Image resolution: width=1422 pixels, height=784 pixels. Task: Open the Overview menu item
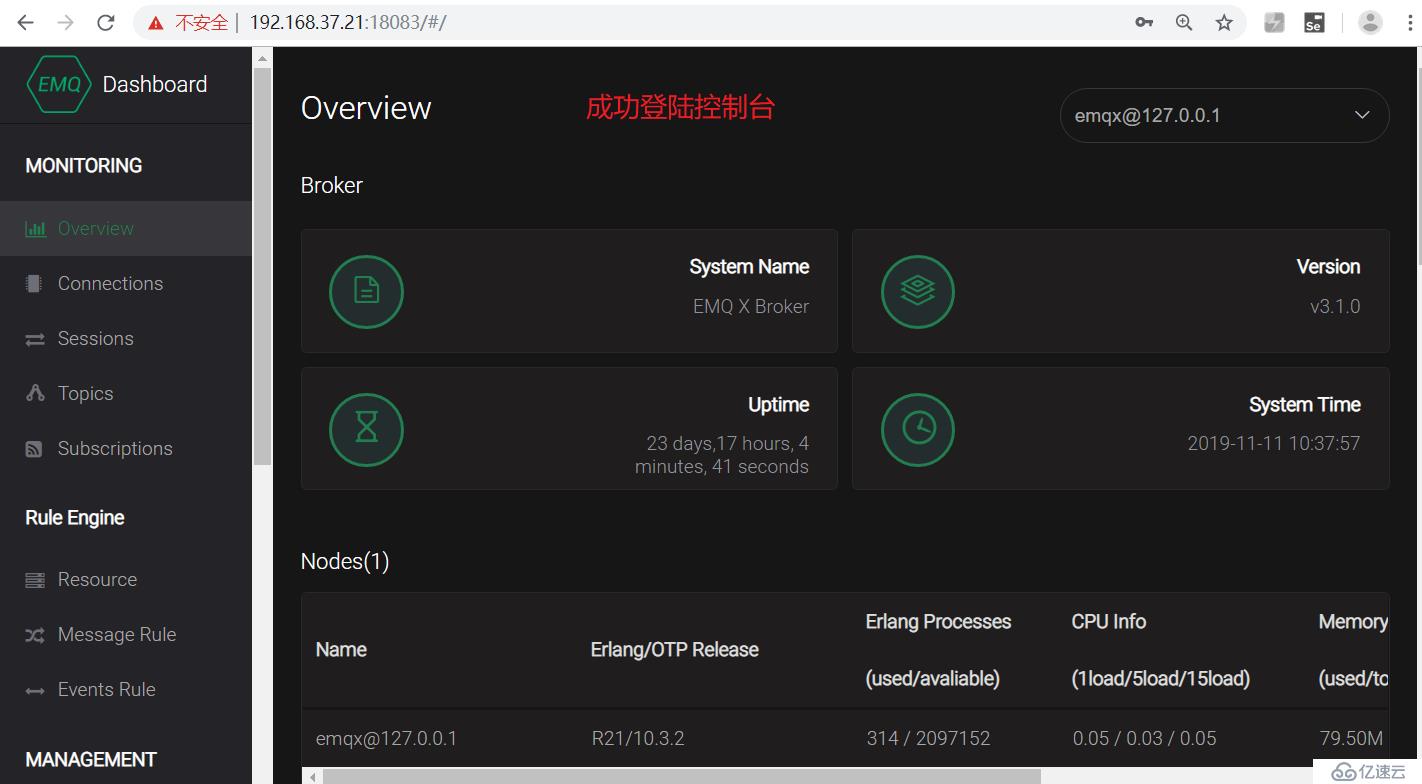[126, 228]
